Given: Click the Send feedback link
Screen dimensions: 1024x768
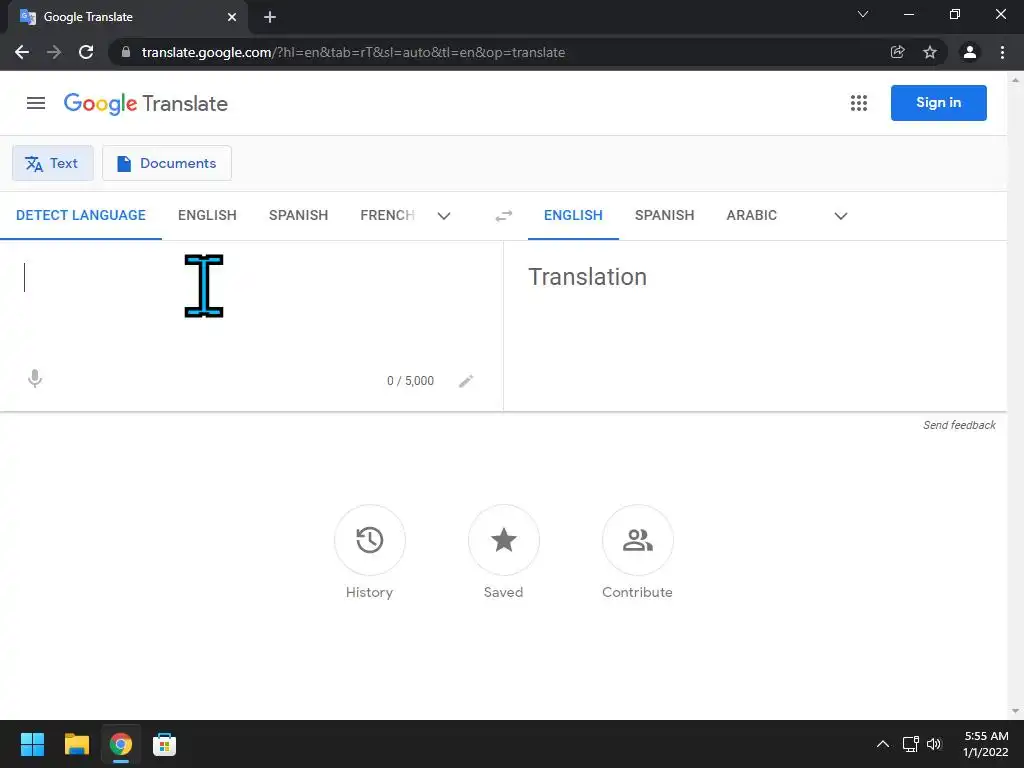Looking at the screenshot, I should [x=959, y=425].
